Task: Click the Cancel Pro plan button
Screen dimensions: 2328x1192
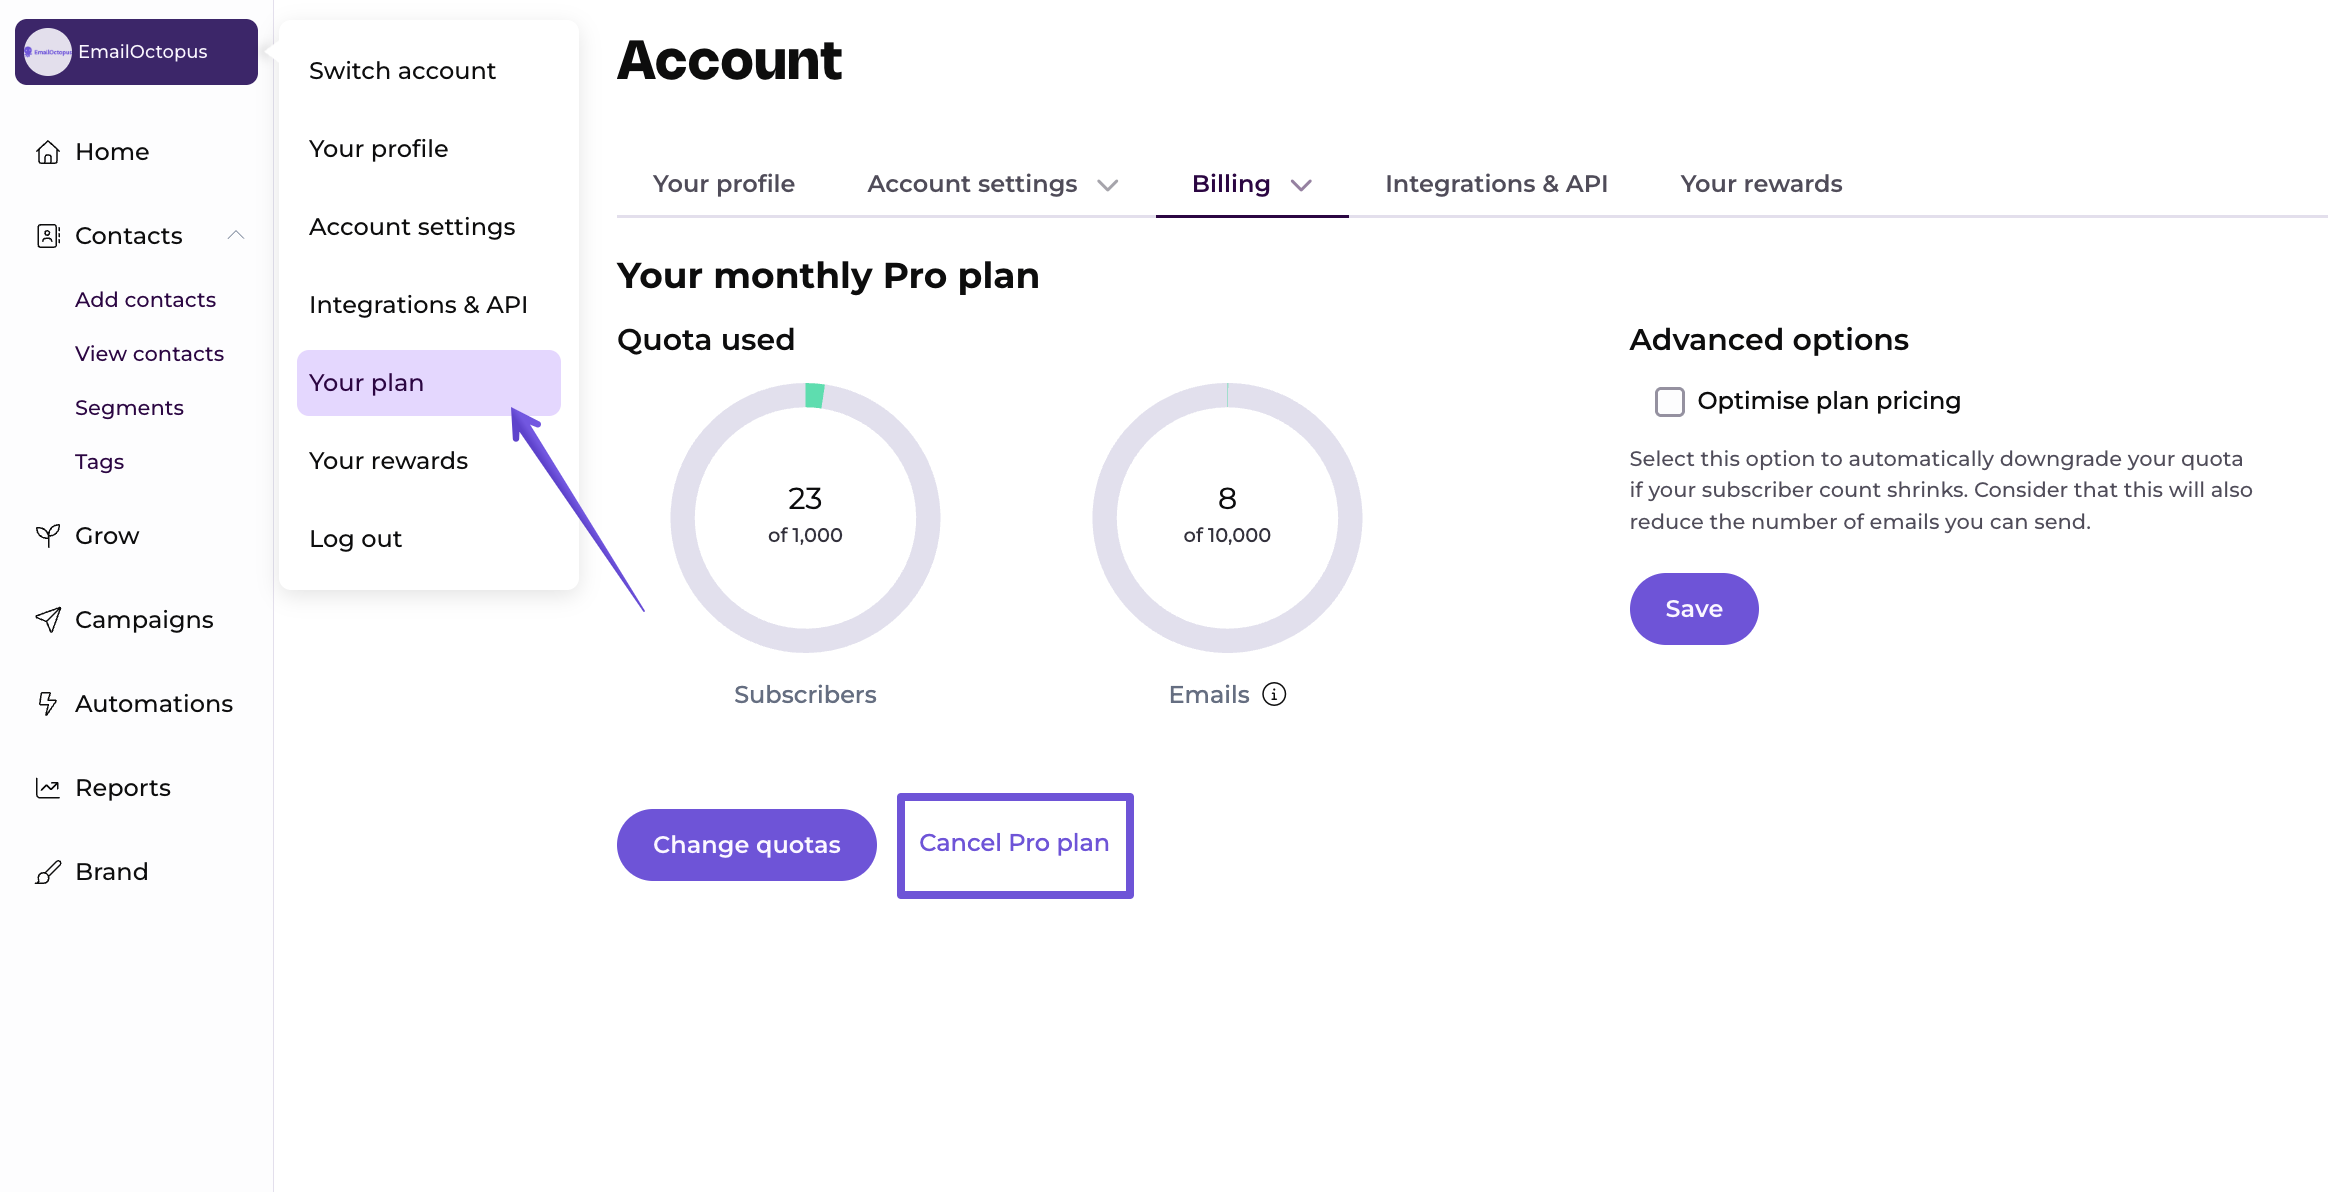Action: click(1014, 843)
